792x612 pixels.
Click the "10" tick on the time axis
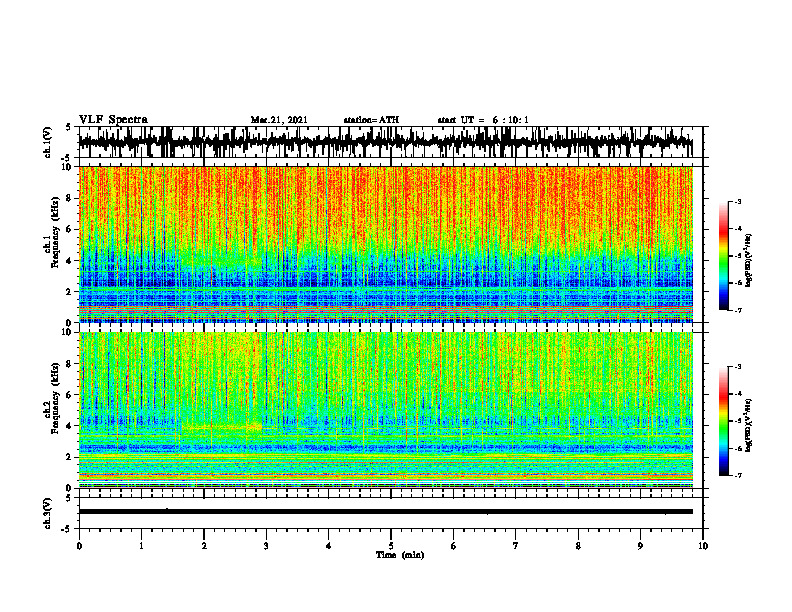click(x=703, y=546)
